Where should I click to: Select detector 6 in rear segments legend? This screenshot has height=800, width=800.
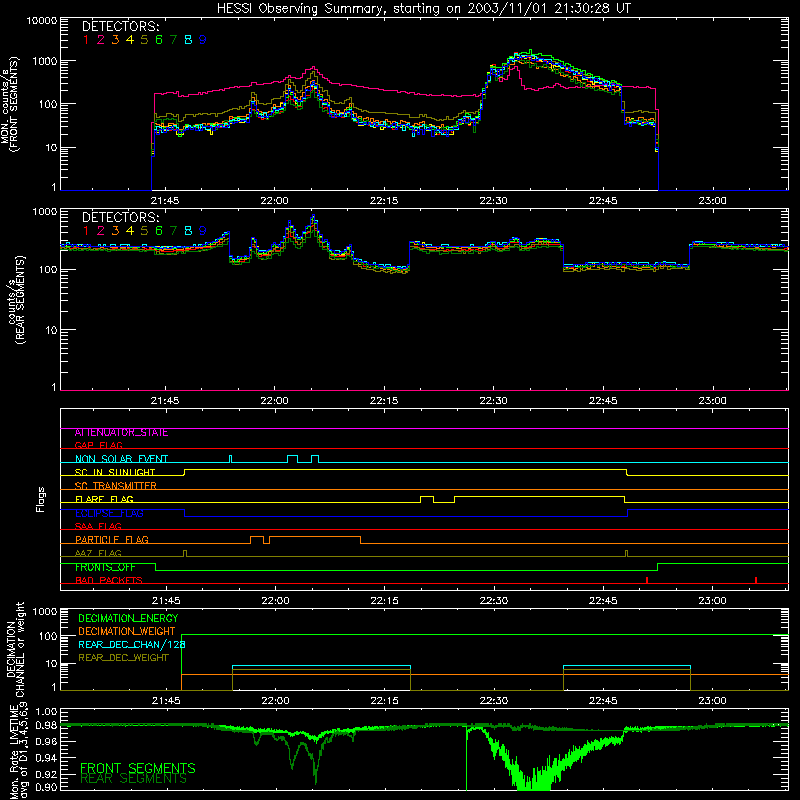click(x=159, y=231)
